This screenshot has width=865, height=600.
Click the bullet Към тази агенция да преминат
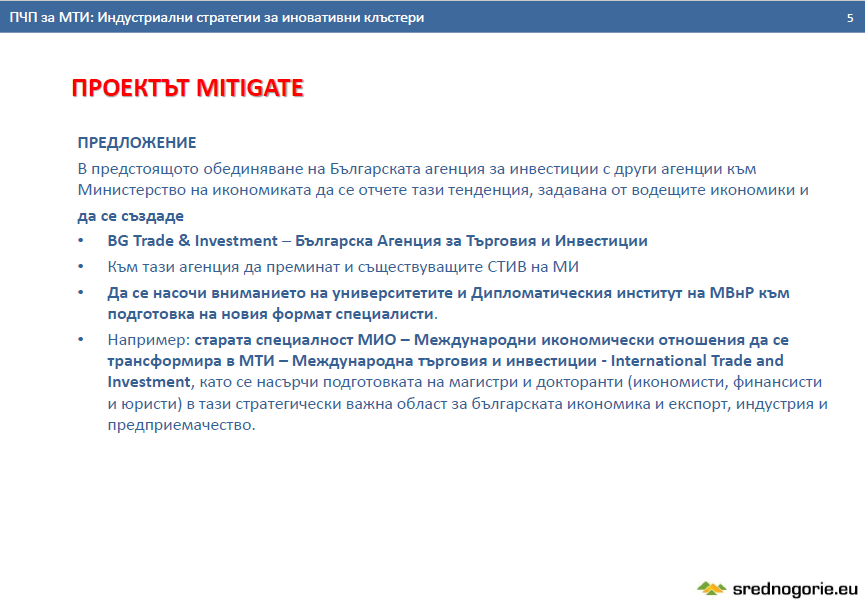tap(343, 267)
